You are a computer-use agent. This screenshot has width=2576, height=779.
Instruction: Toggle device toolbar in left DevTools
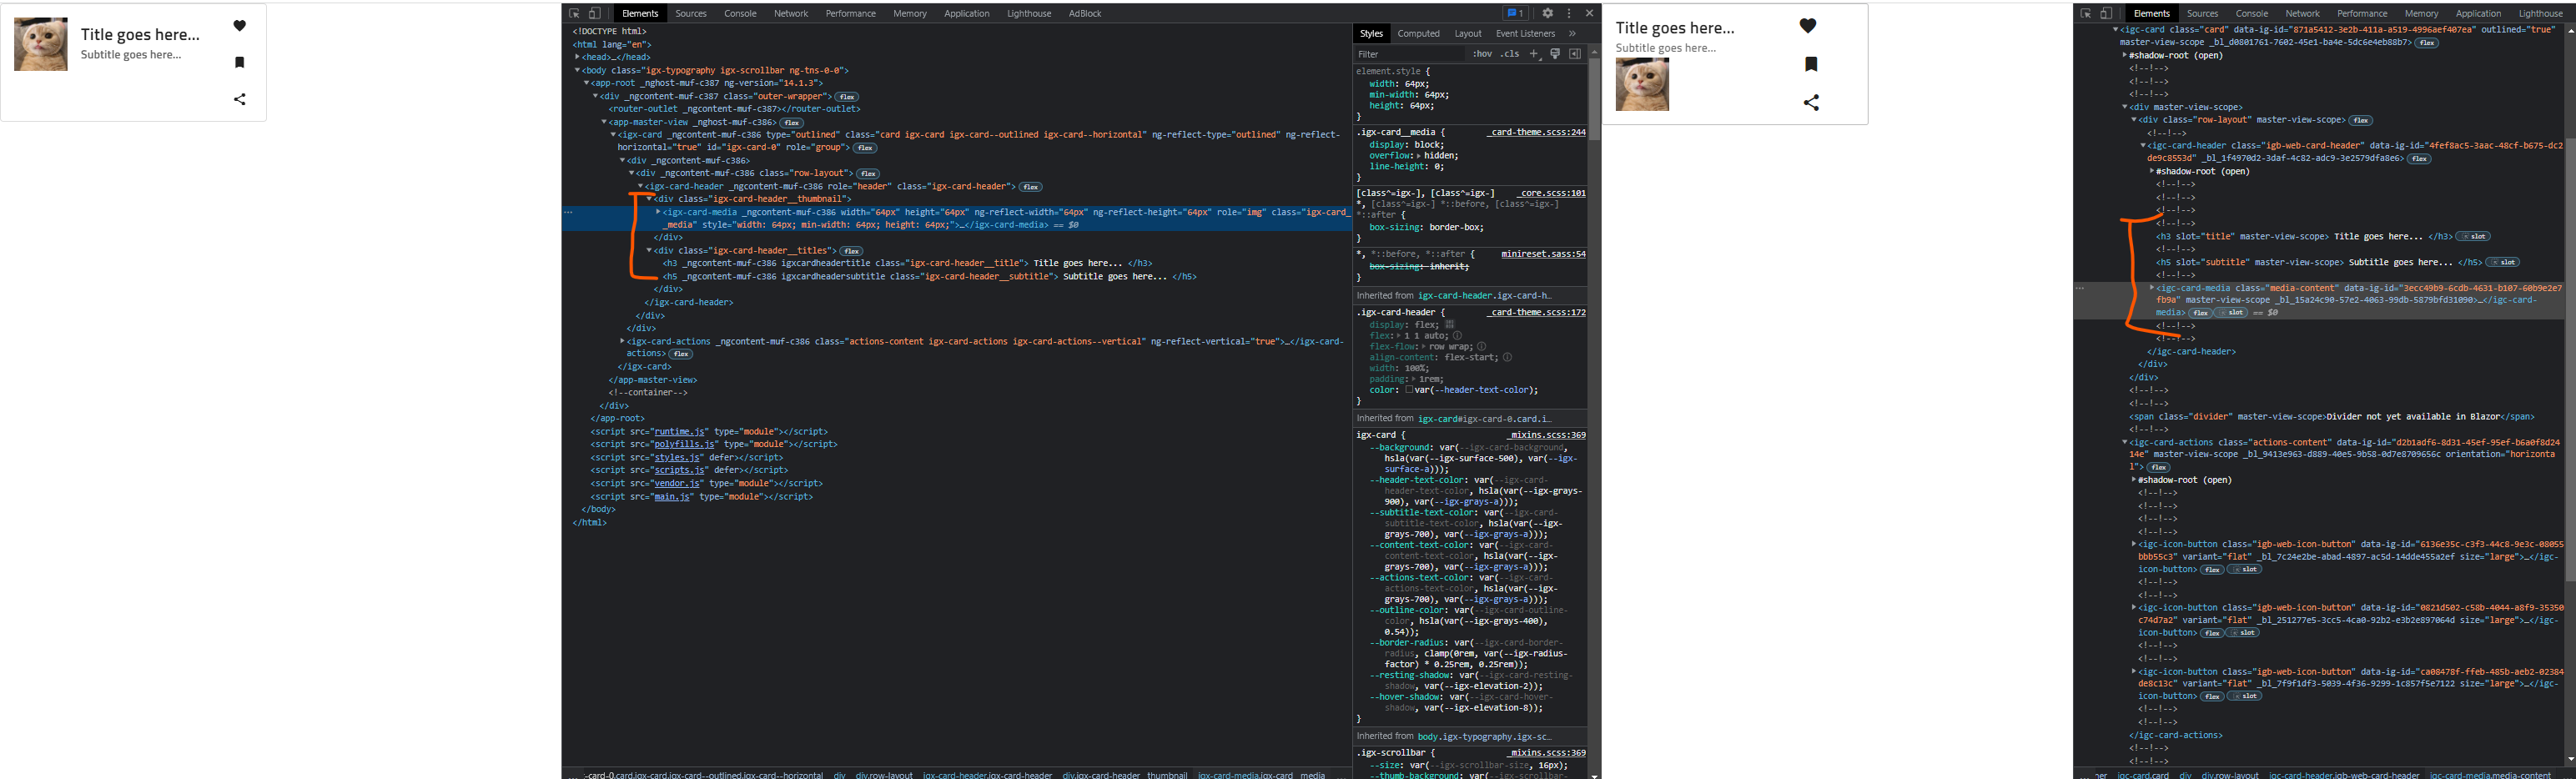click(x=595, y=13)
